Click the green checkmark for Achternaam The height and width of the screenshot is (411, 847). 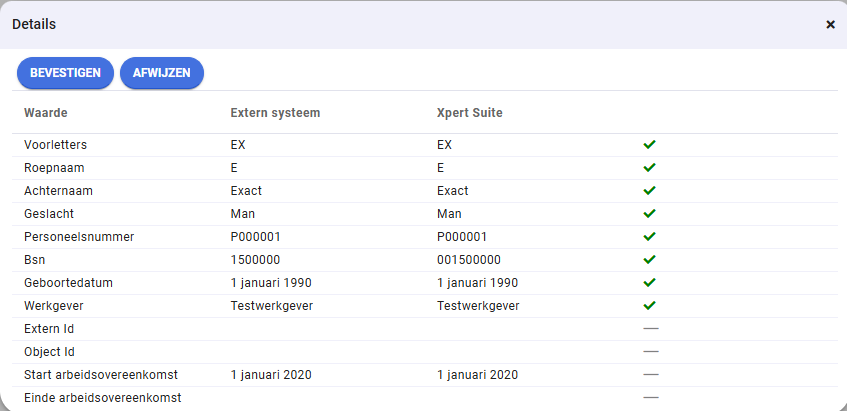649,191
